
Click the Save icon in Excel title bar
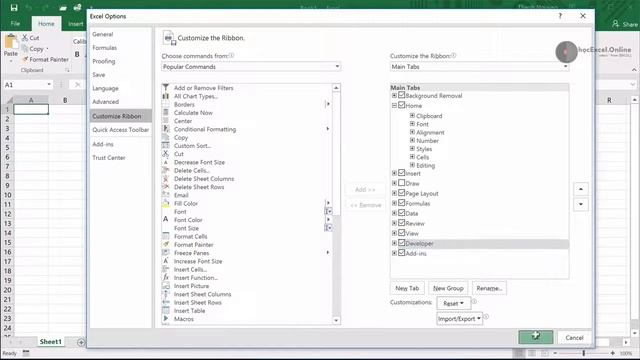pos(14,7)
